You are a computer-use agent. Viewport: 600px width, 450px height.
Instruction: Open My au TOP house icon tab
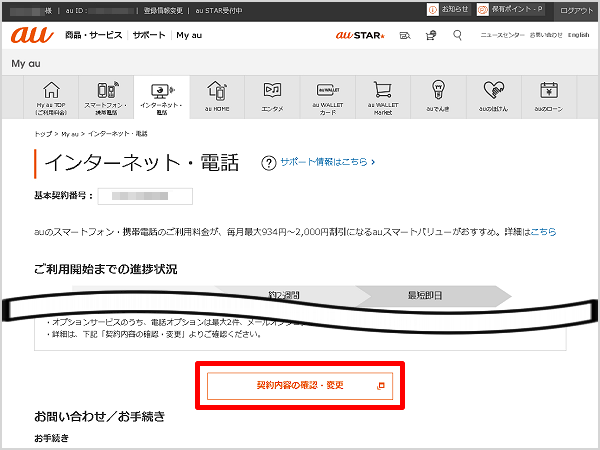(51, 98)
